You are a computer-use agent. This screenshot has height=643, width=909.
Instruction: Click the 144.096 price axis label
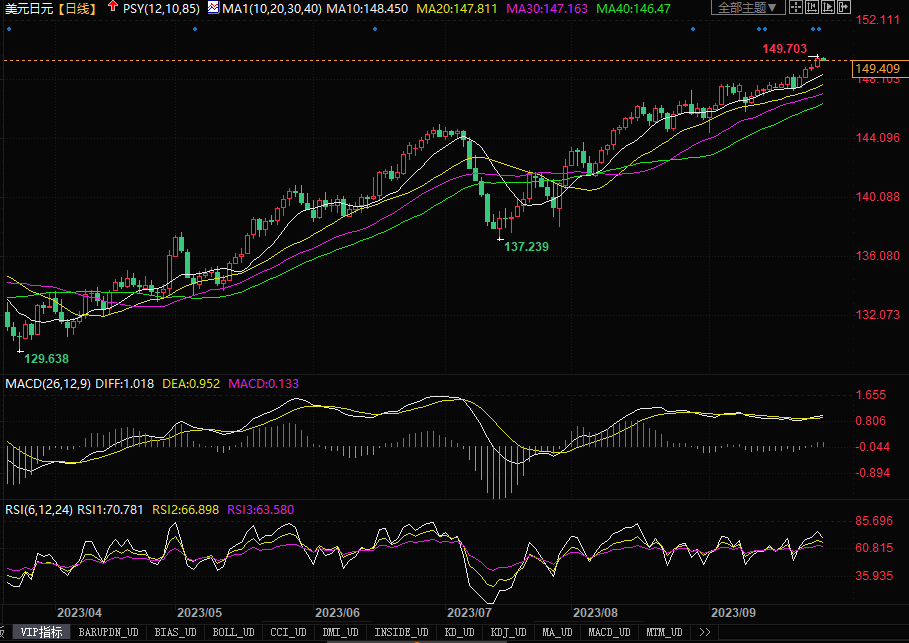coord(878,138)
